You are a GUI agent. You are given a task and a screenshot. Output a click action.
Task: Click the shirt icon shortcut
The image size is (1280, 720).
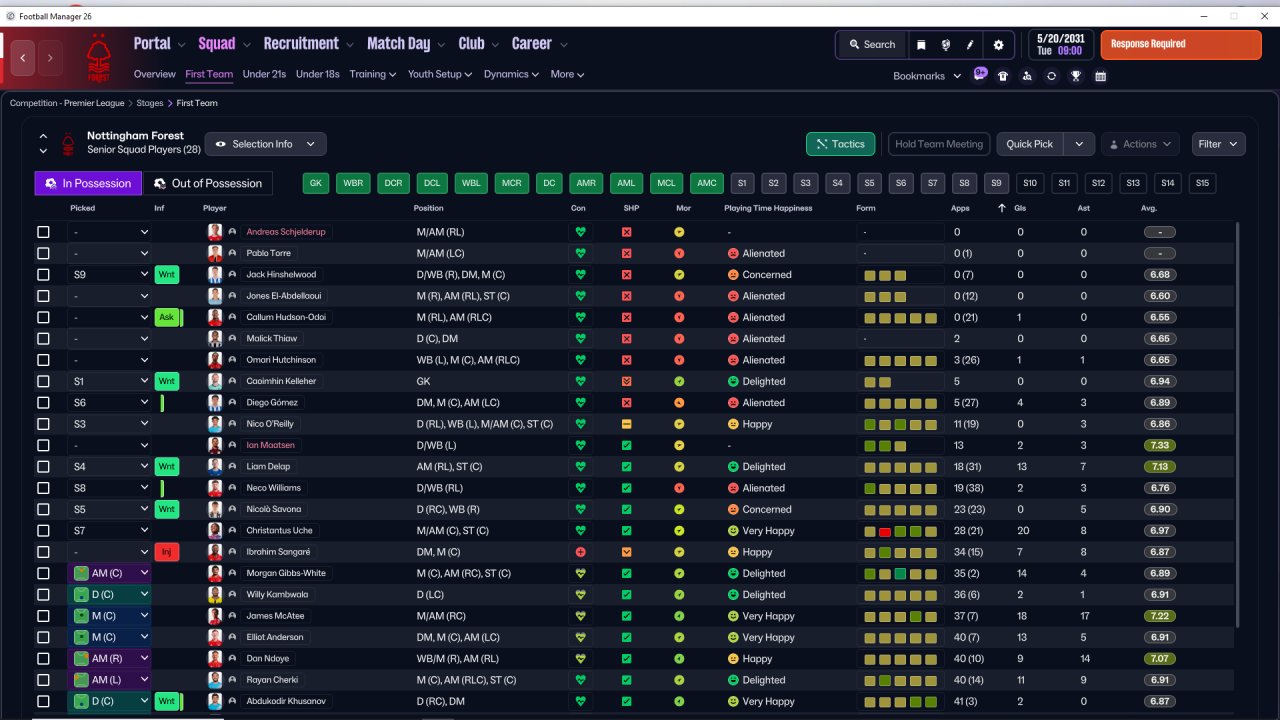point(1003,76)
